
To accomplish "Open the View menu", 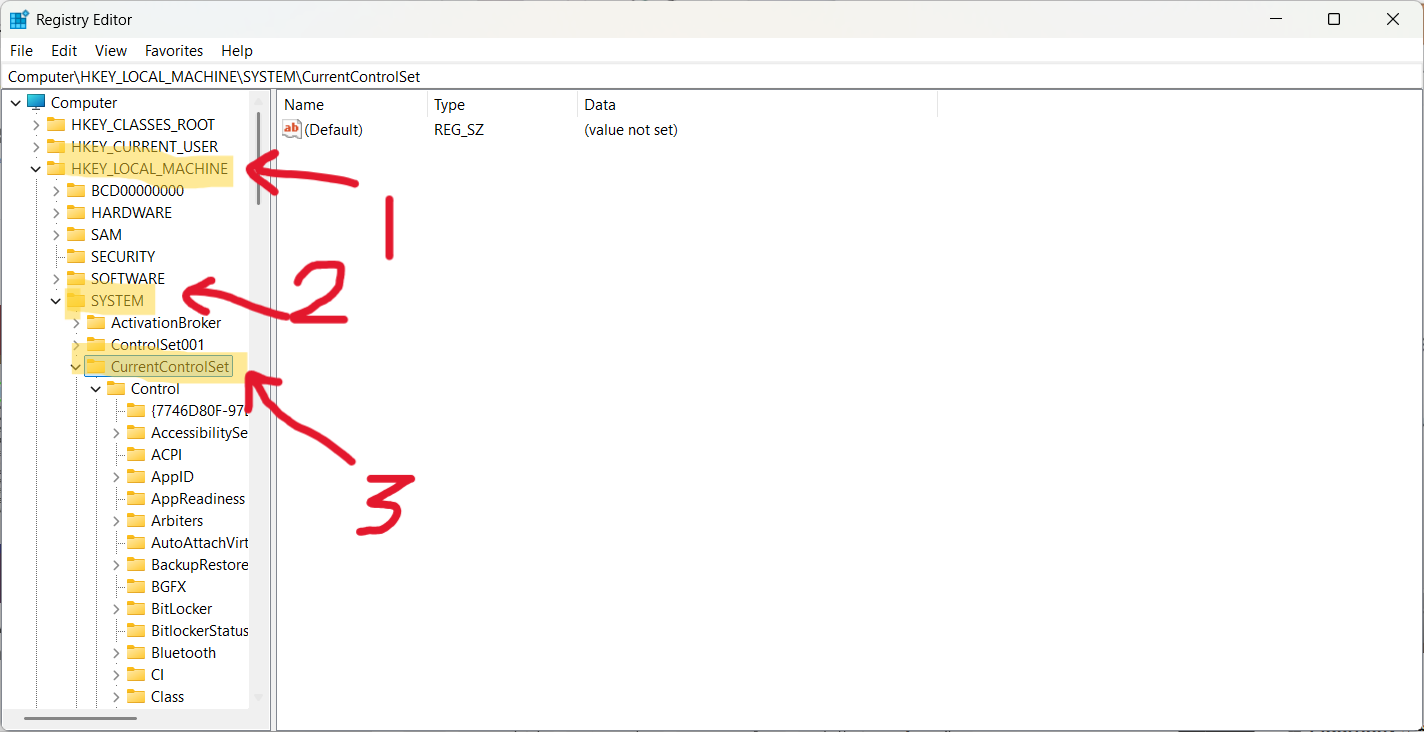I will 111,50.
